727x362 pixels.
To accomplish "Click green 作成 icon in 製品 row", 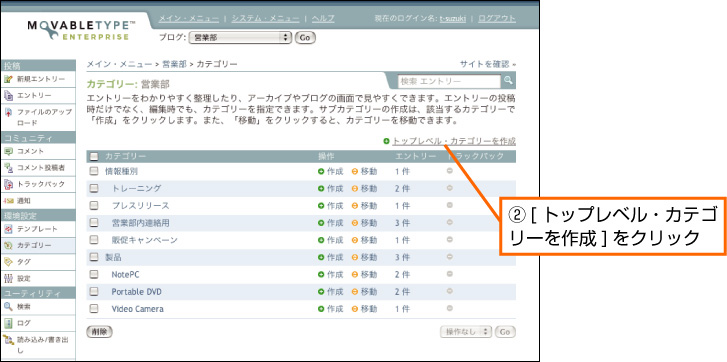I will [x=321, y=257].
